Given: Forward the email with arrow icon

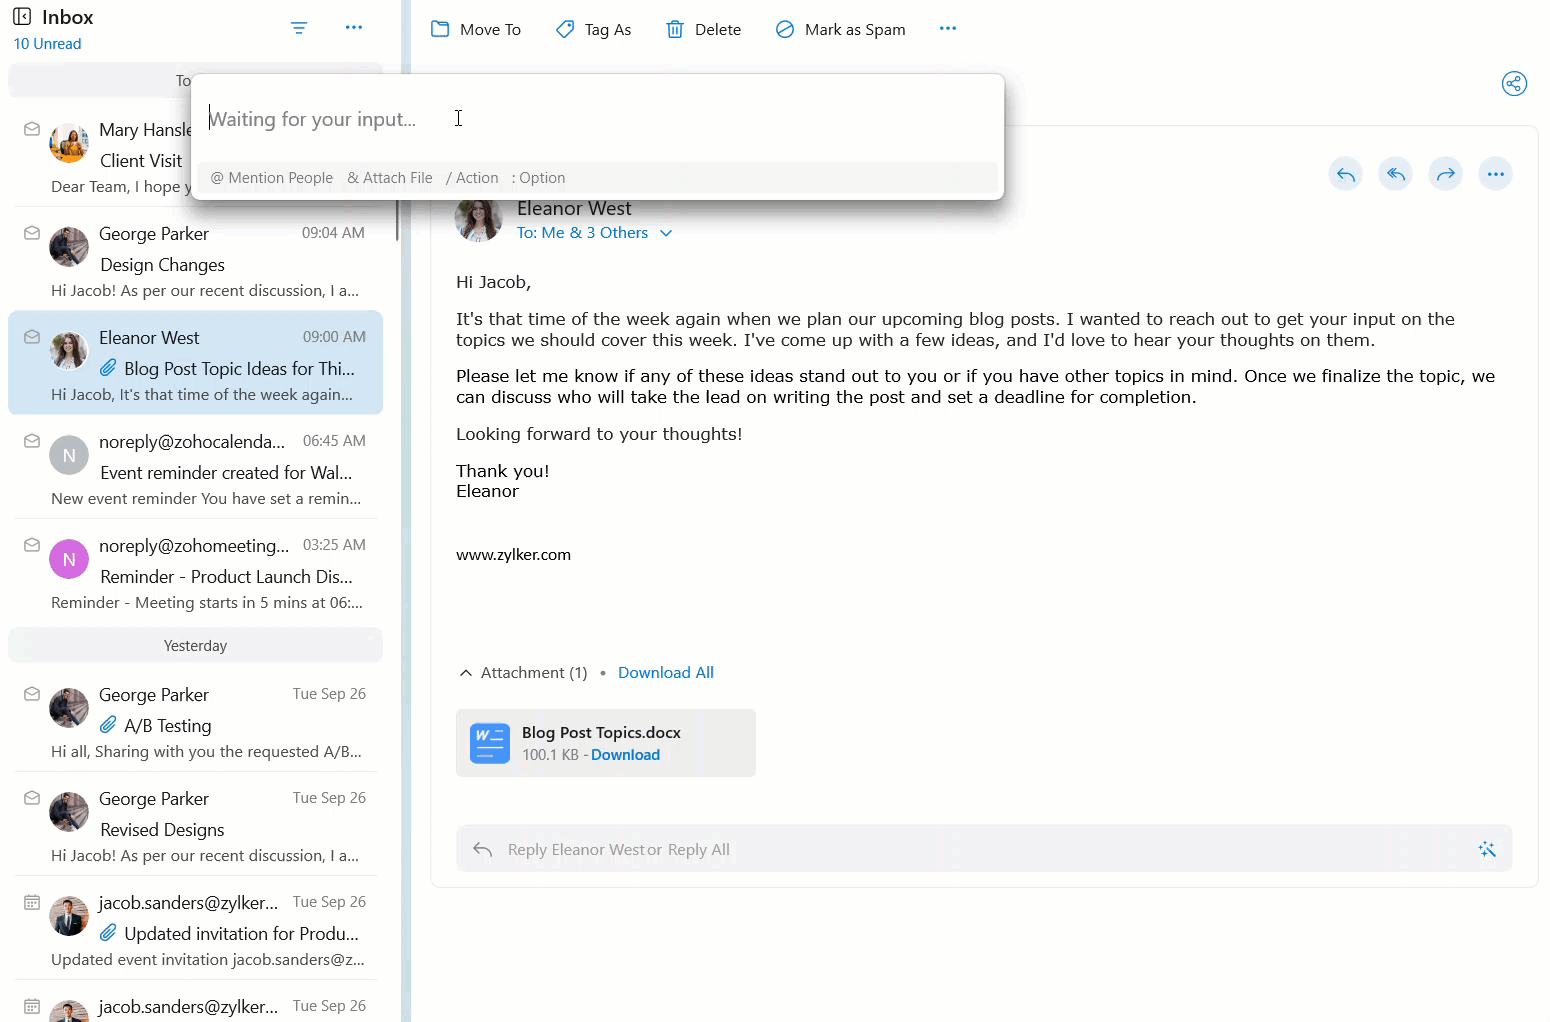Looking at the screenshot, I should [x=1446, y=174].
